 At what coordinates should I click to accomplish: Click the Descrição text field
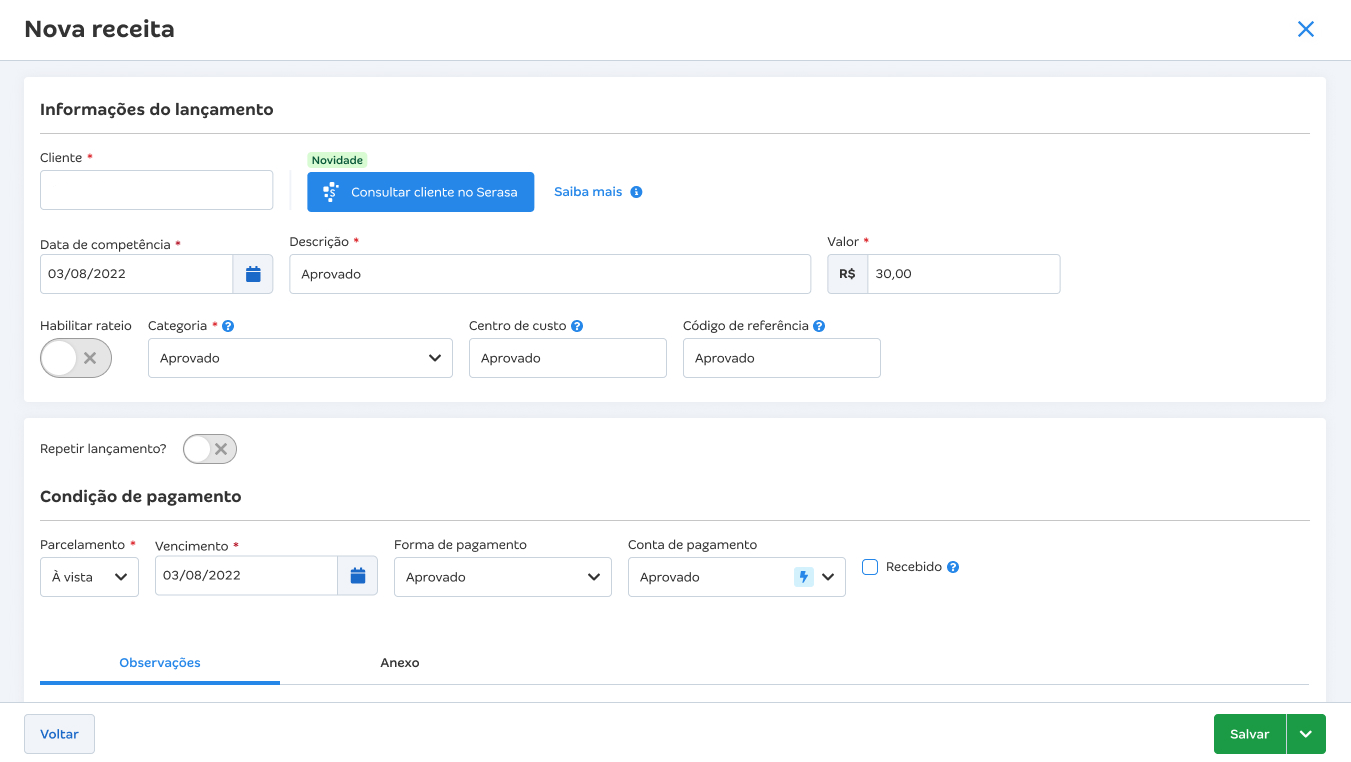click(550, 274)
